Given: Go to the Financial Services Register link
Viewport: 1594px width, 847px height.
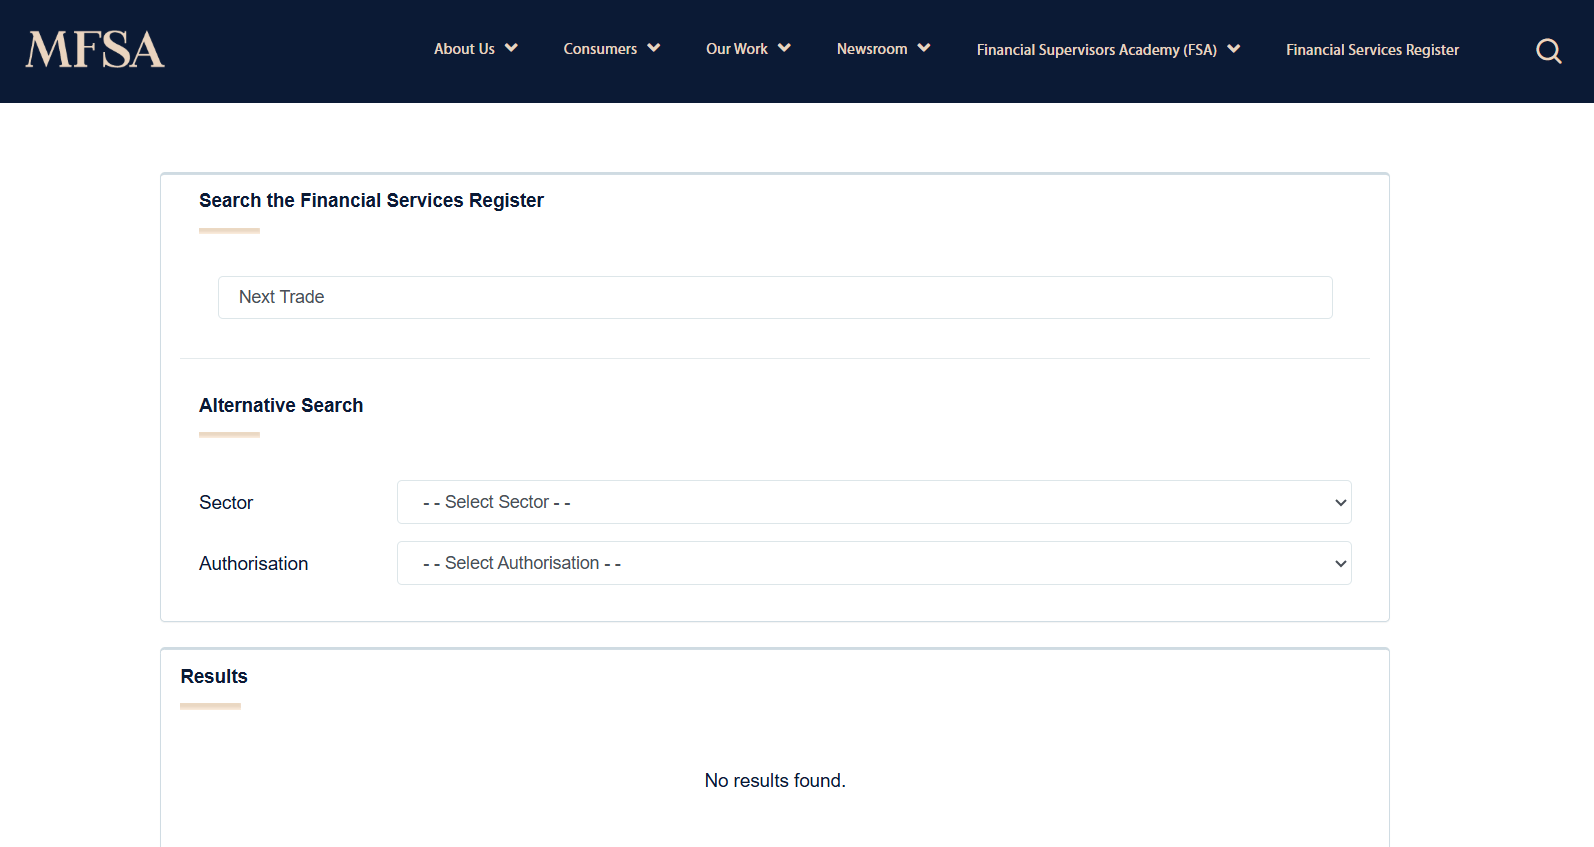Looking at the screenshot, I should (1372, 50).
